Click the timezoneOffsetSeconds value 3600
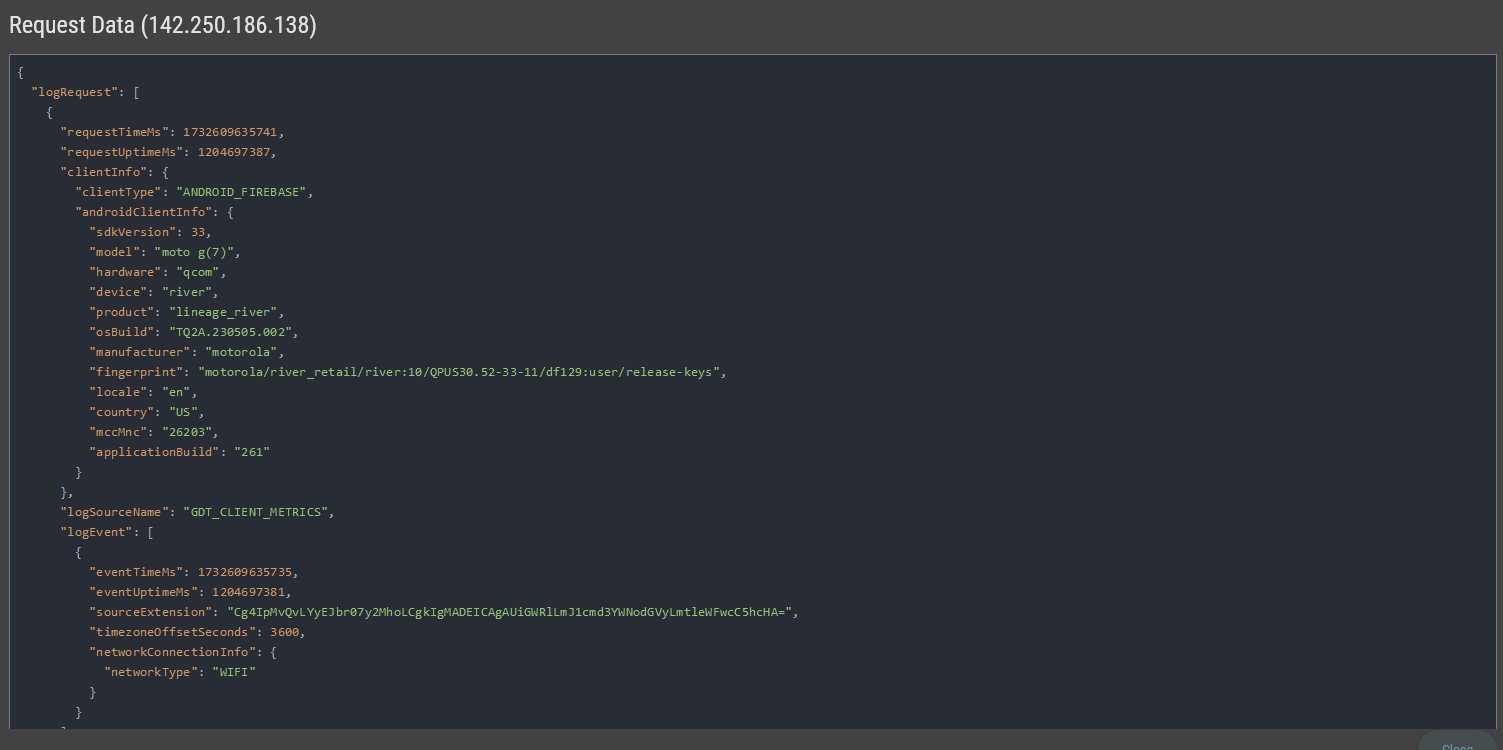Viewport: 1503px width, 750px height. pyautogui.click(x=285, y=632)
